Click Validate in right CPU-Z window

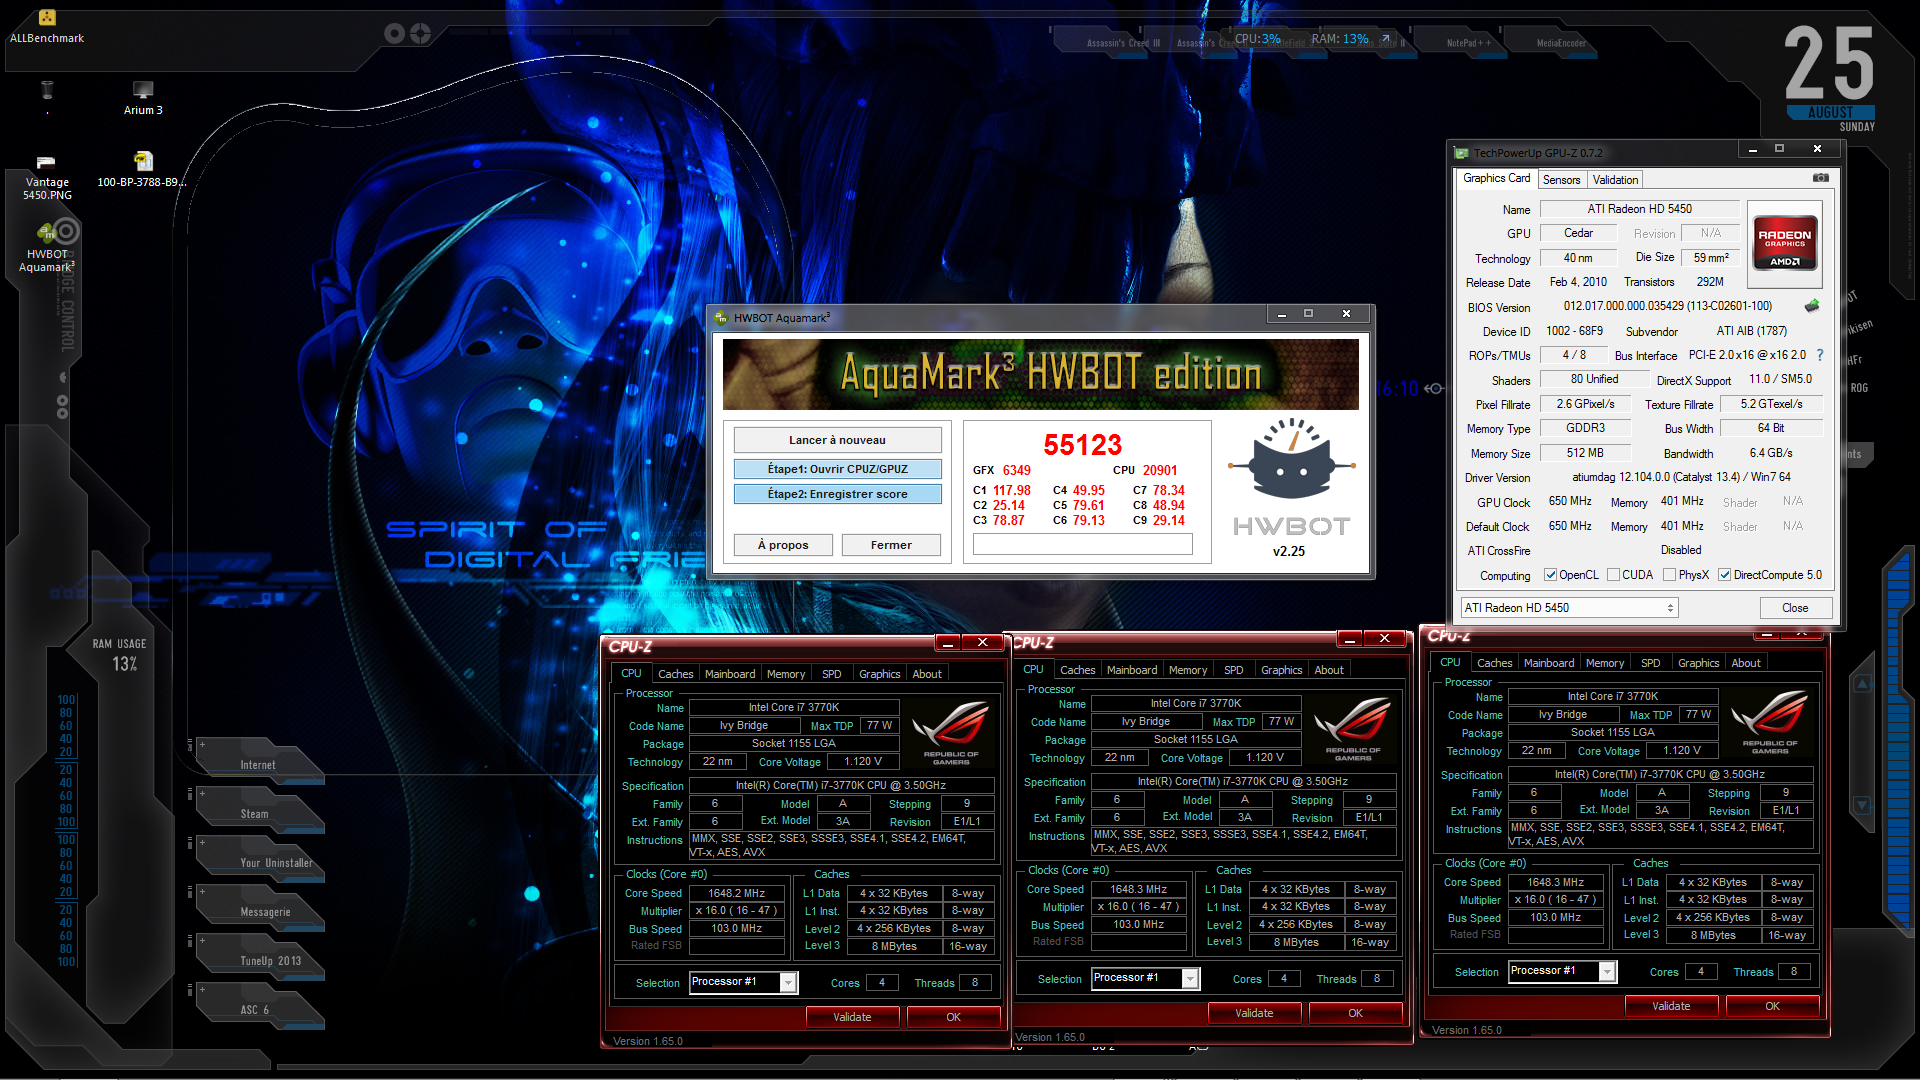(x=1671, y=1006)
